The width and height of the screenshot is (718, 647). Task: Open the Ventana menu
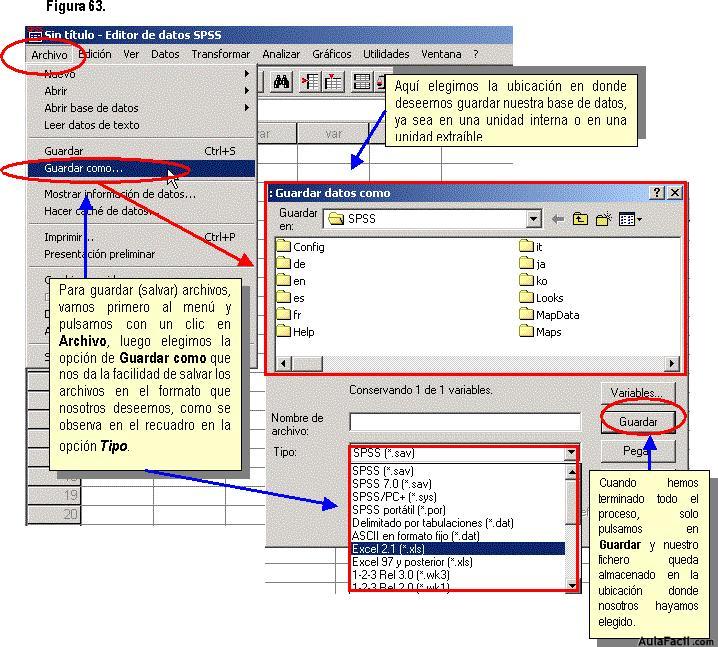[441, 54]
